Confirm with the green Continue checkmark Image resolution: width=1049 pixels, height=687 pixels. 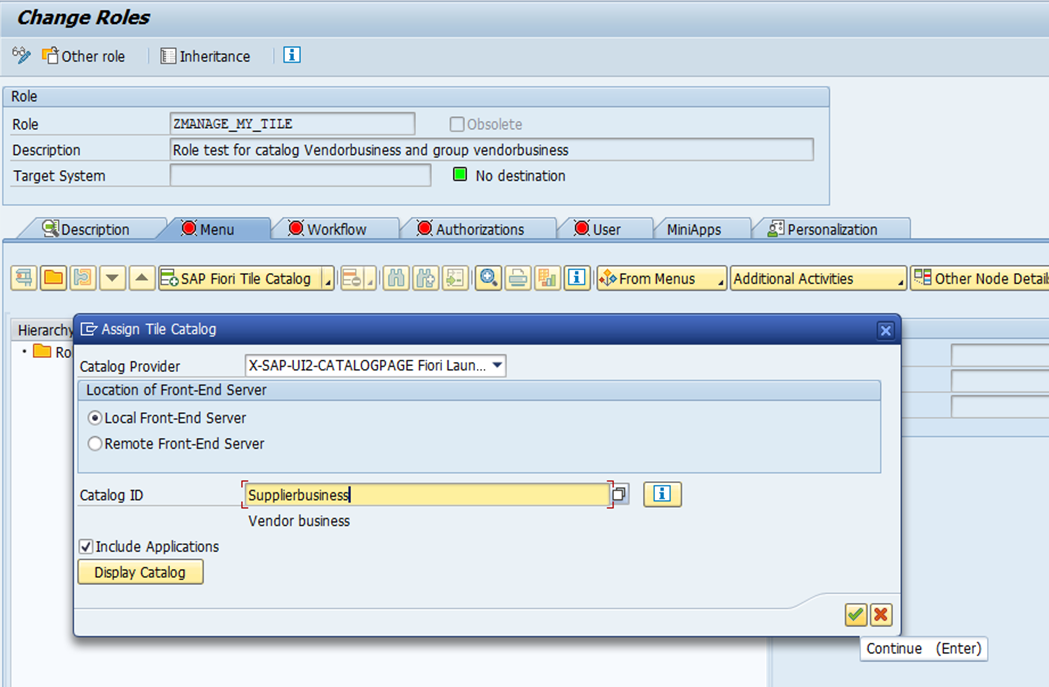[x=855, y=614]
